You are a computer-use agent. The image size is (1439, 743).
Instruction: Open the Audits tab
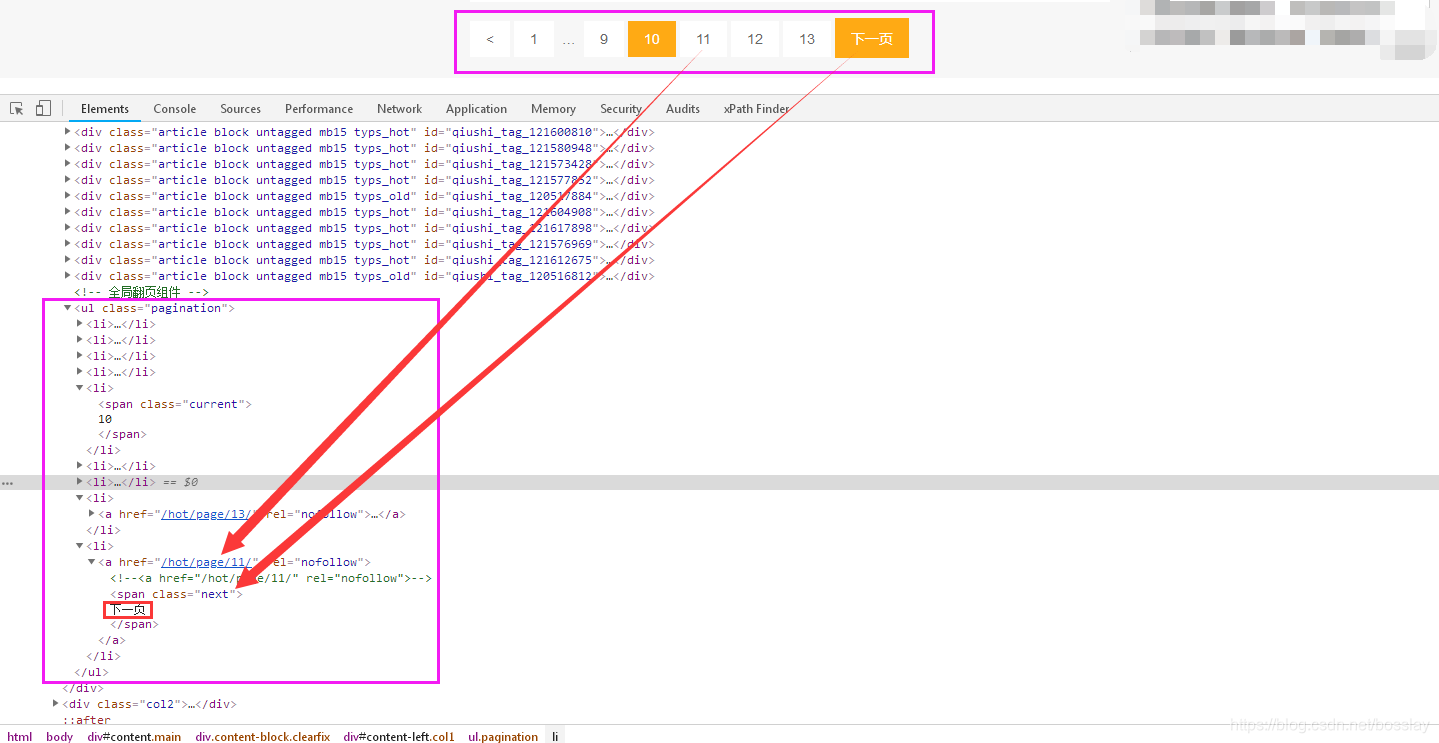click(x=683, y=109)
